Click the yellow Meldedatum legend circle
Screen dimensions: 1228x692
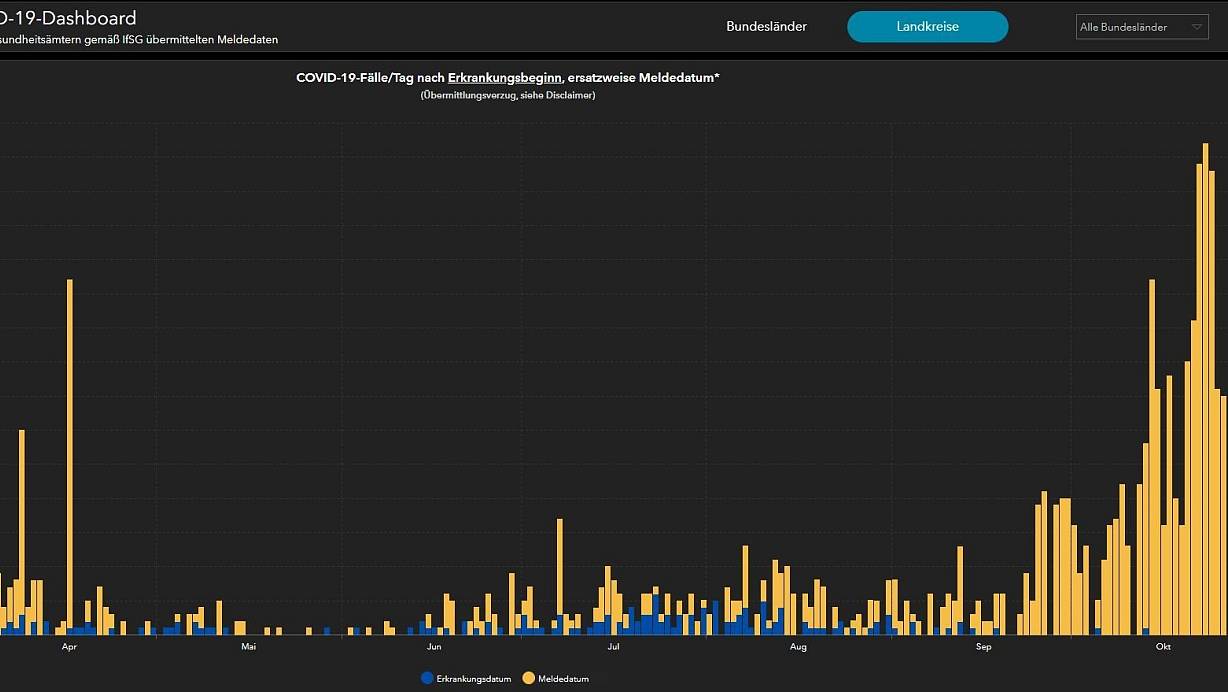coord(528,678)
